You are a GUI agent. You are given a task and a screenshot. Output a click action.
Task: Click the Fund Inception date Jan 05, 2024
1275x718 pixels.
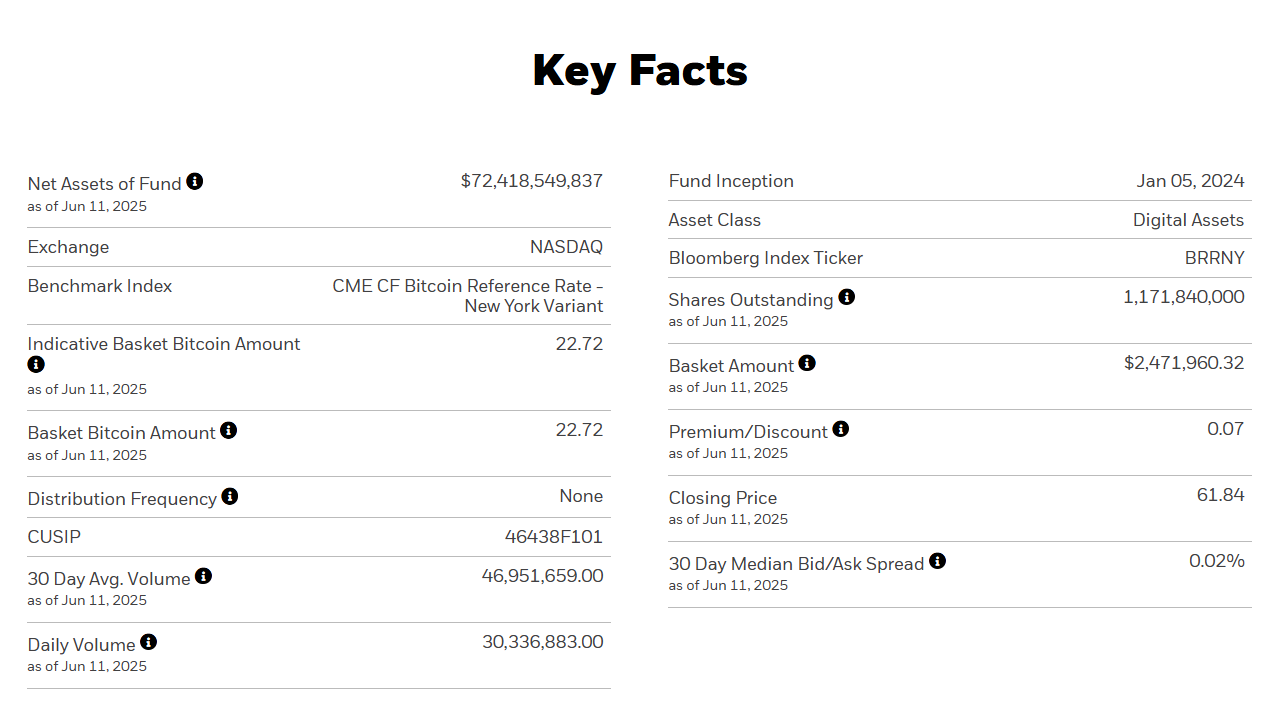(1190, 181)
